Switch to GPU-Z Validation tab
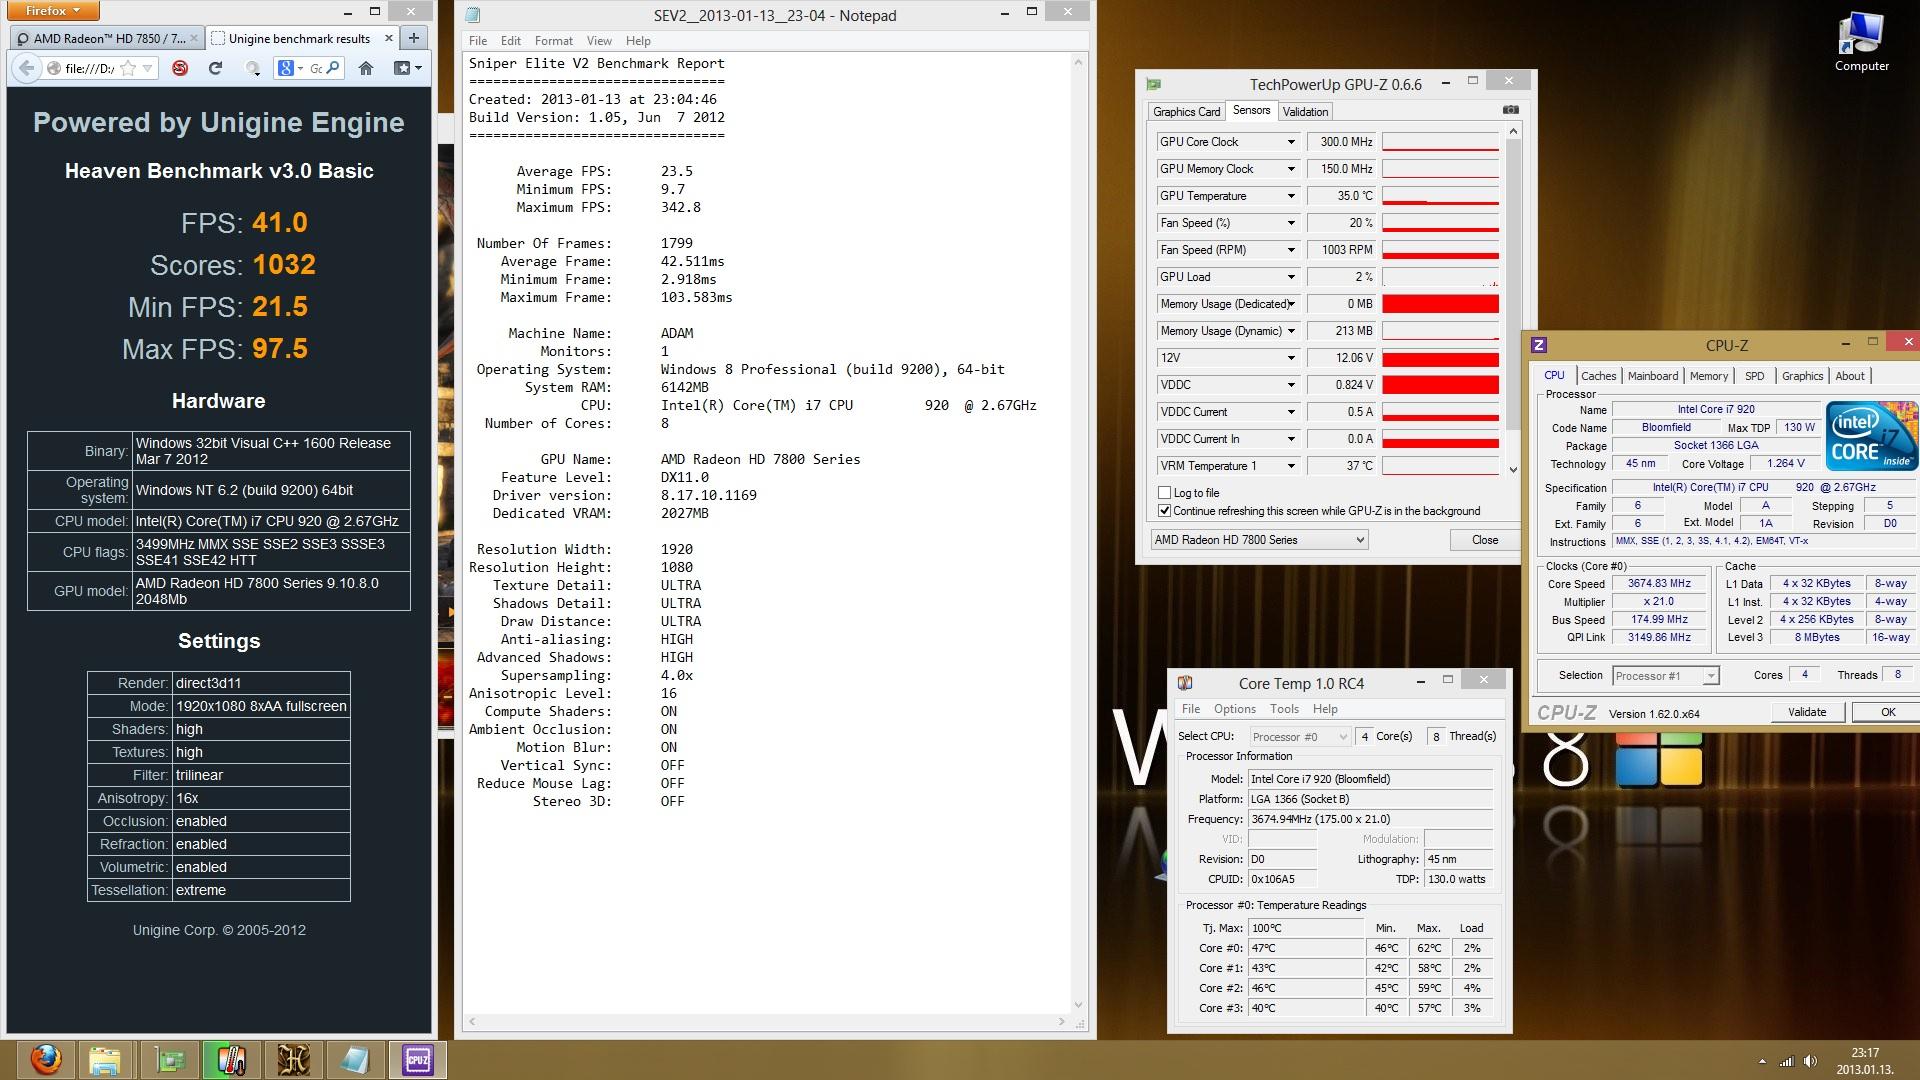The width and height of the screenshot is (1920, 1080). (x=1305, y=112)
